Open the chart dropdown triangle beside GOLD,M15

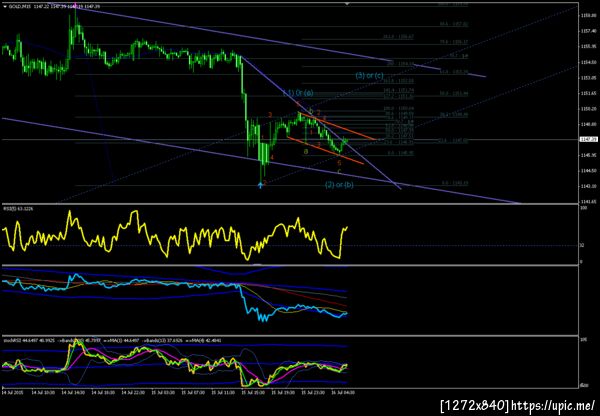tap(5, 7)
